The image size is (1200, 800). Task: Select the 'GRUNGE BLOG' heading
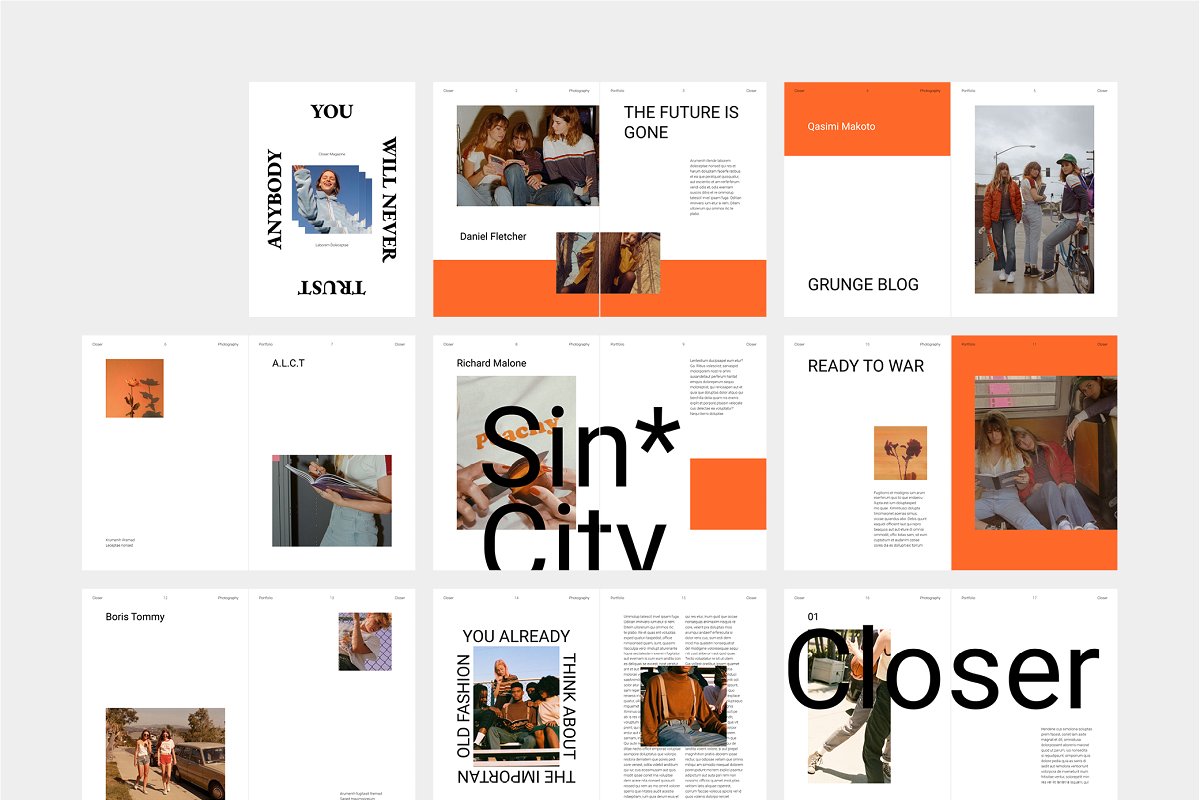tap(863, 285)
